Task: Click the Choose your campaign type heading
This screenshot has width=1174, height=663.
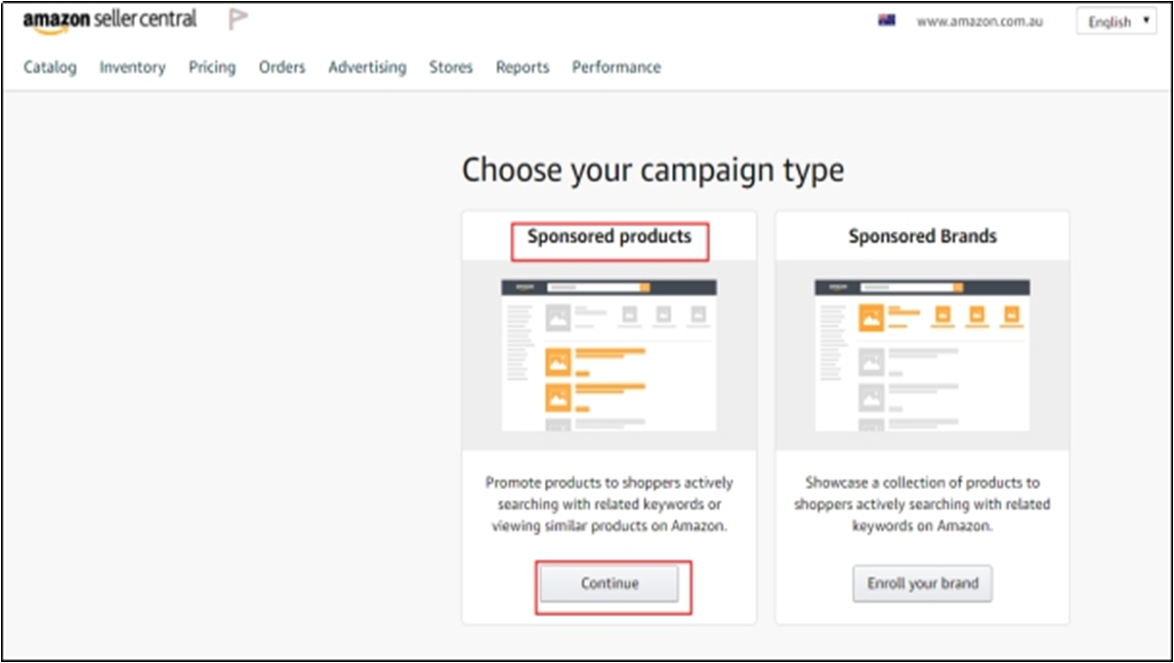Action: coord(652,170)
